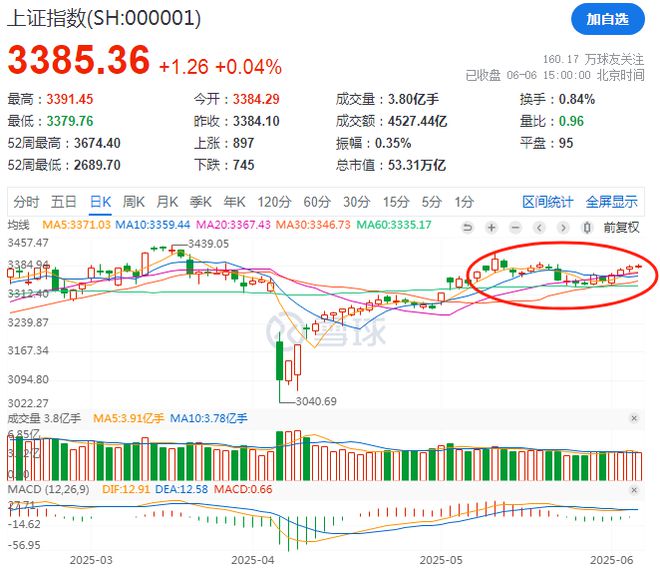
Task: Click the 3439.05 high price marker
Action: pos(208,244)
